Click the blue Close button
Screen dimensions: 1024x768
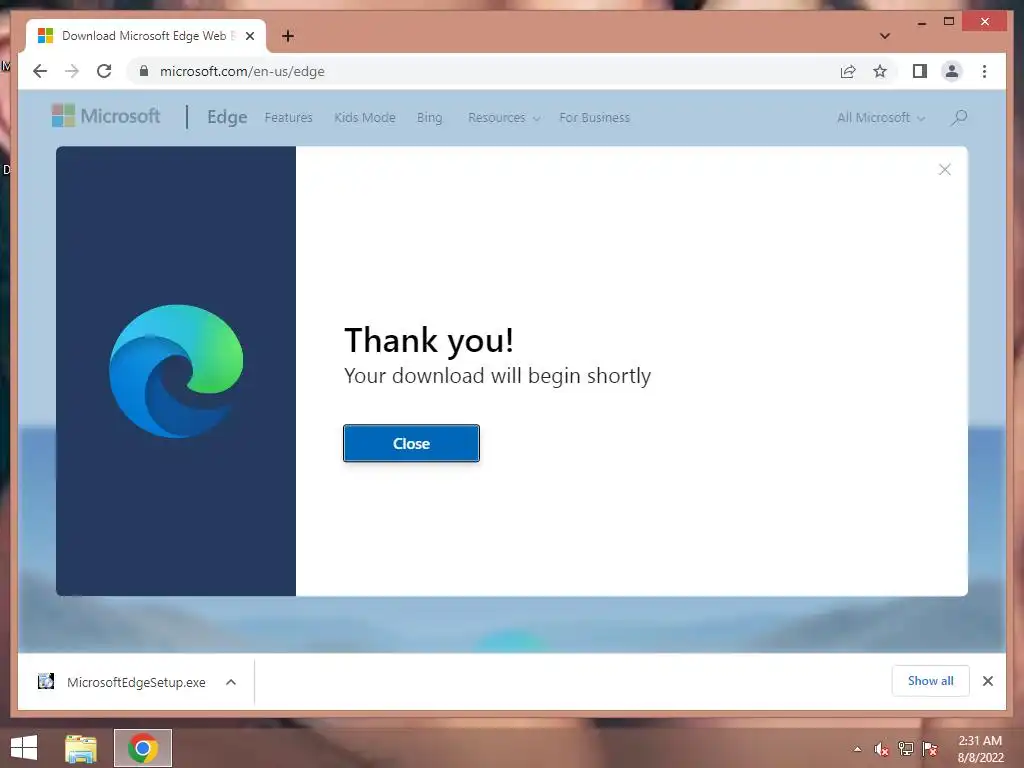(411, 443)
